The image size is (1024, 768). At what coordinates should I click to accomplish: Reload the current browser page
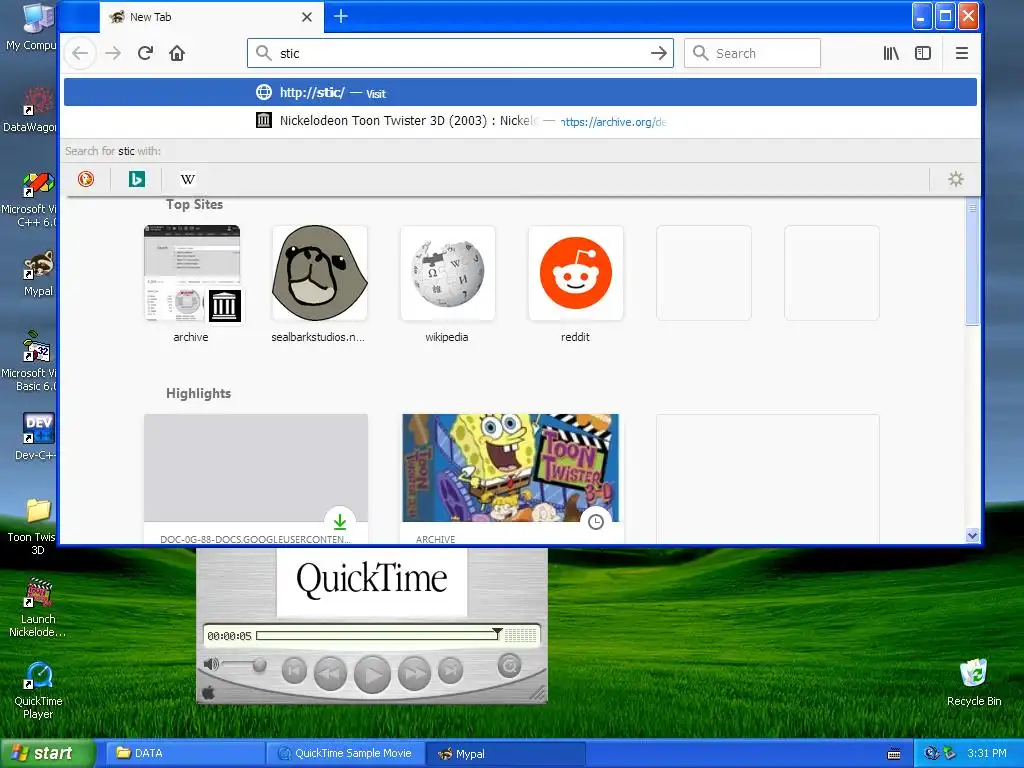(145, 53)
